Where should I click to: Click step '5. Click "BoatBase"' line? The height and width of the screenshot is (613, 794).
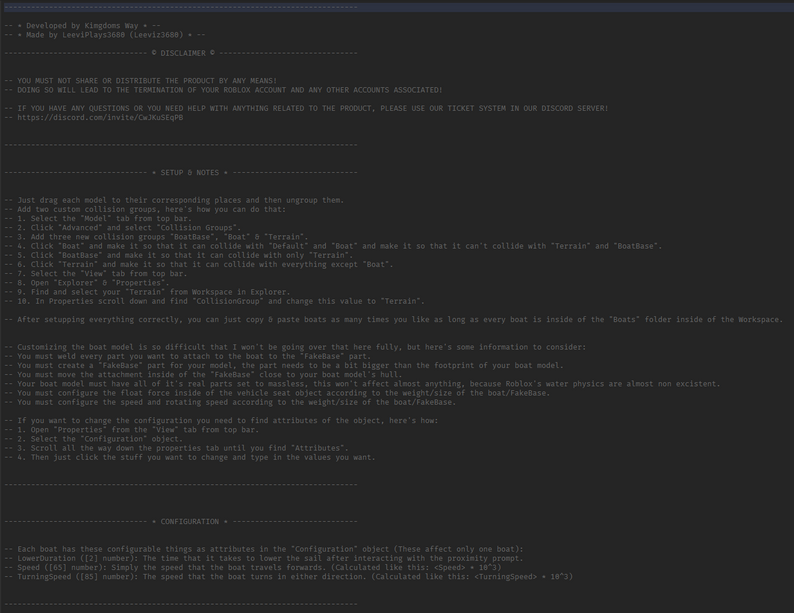click(179, 255)
